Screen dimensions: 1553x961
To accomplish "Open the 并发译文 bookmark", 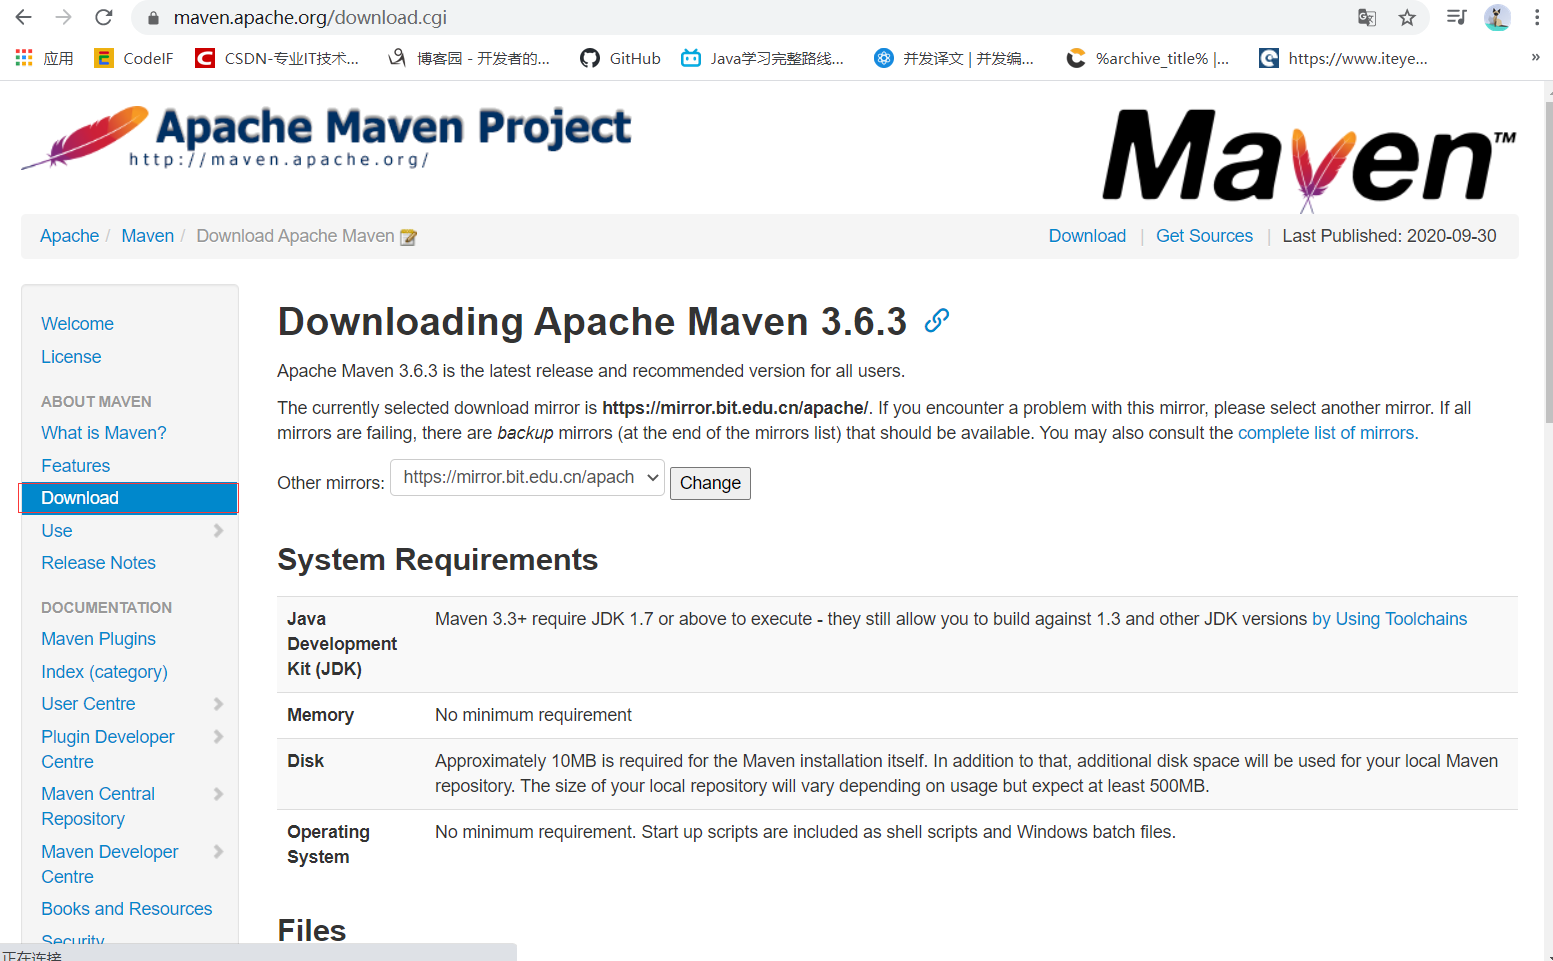I will (x=954, y=58).
